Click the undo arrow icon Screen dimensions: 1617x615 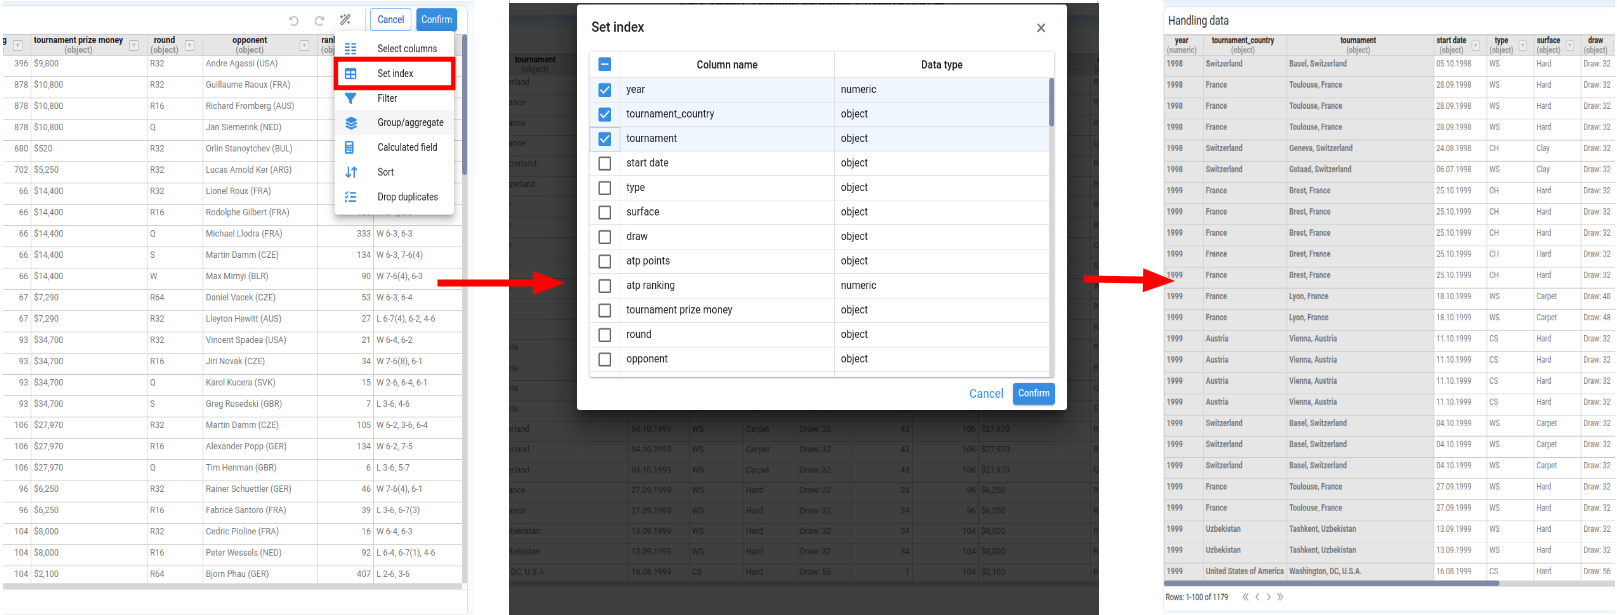[x=294, y=20]
